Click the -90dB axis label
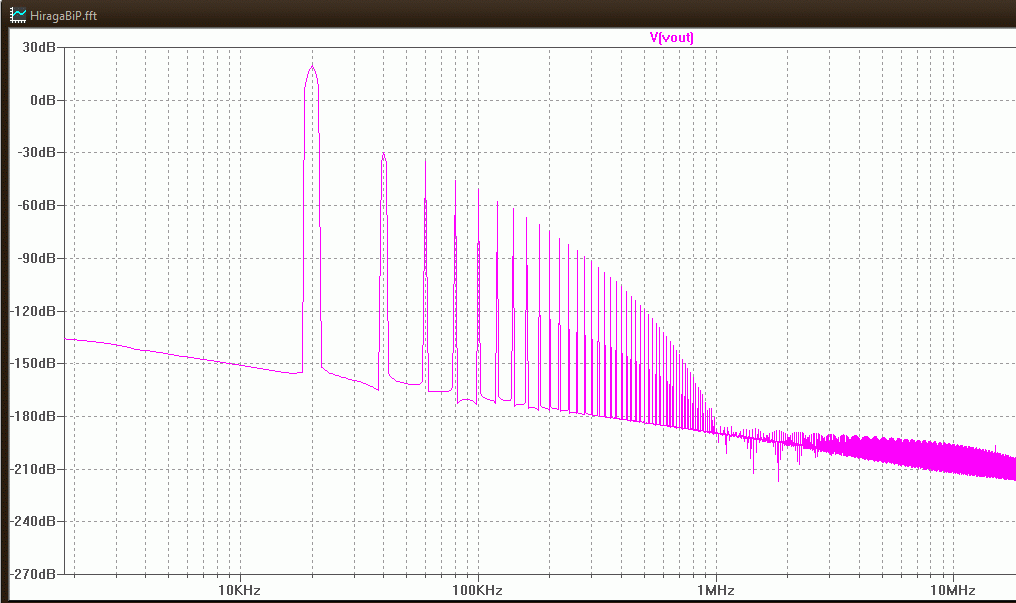The height and width of the screenshot is (603, 1016). pos(36,258)
